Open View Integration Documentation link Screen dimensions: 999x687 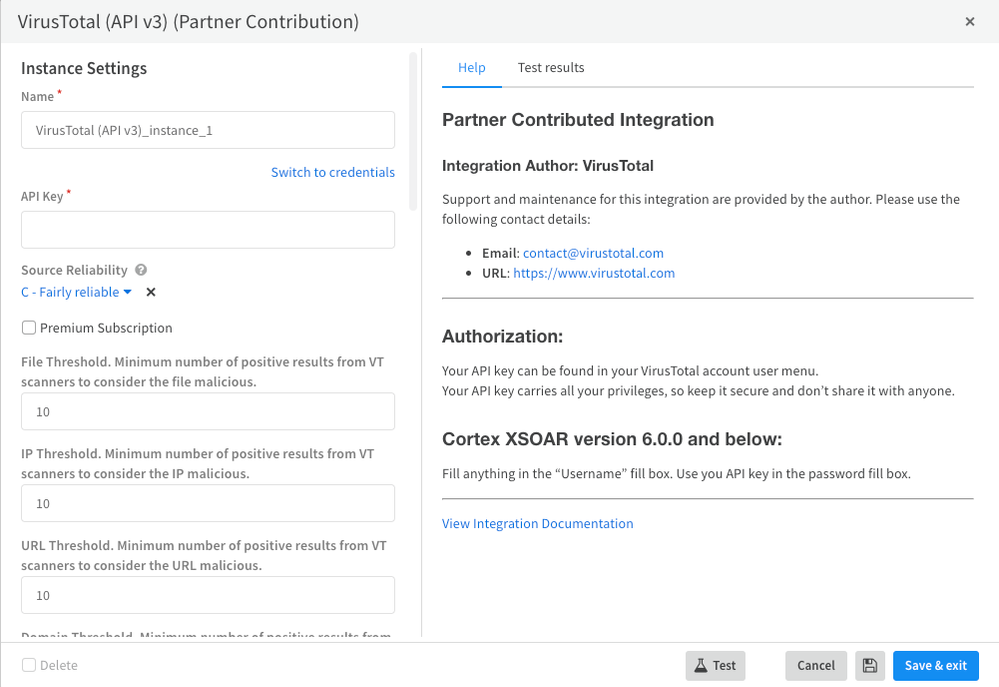(x=538, y=523)
